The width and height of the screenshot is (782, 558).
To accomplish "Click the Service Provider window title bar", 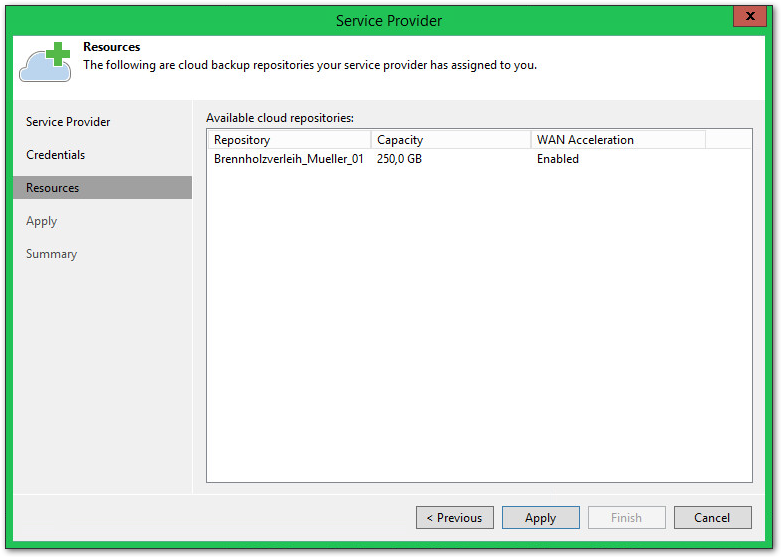I will tap(388, 20).
